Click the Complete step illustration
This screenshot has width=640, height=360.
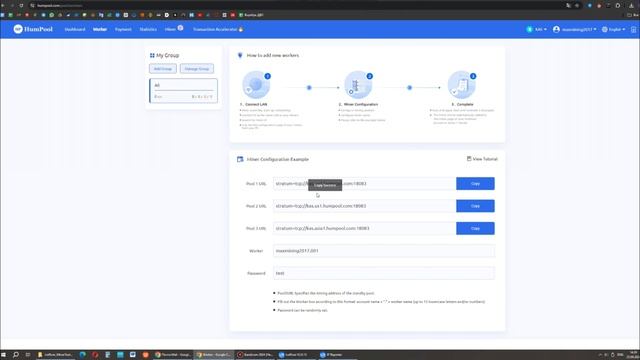point(462,85)
